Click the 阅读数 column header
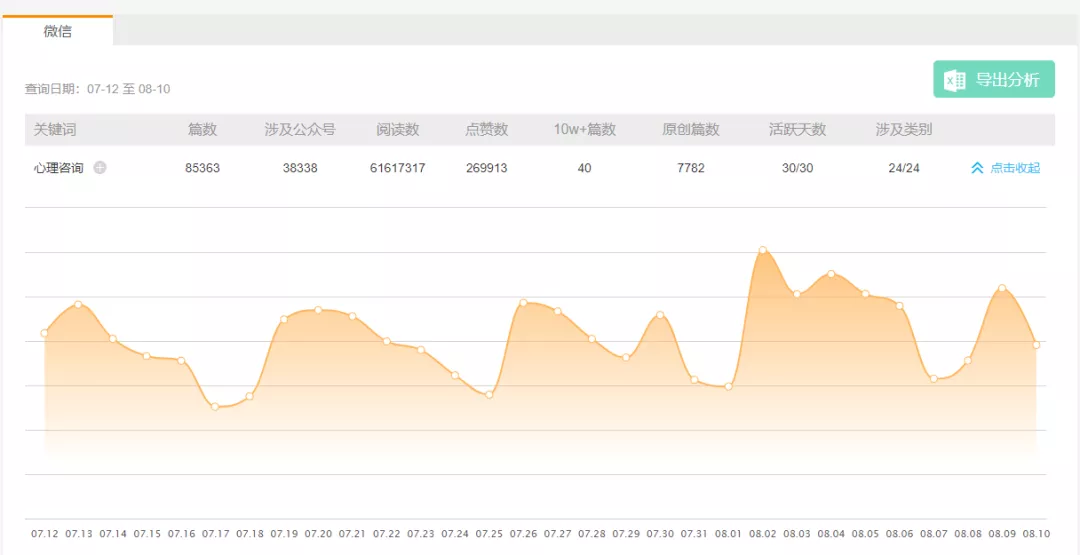This screenshot has height=555, width=1080. pos(397,129)
